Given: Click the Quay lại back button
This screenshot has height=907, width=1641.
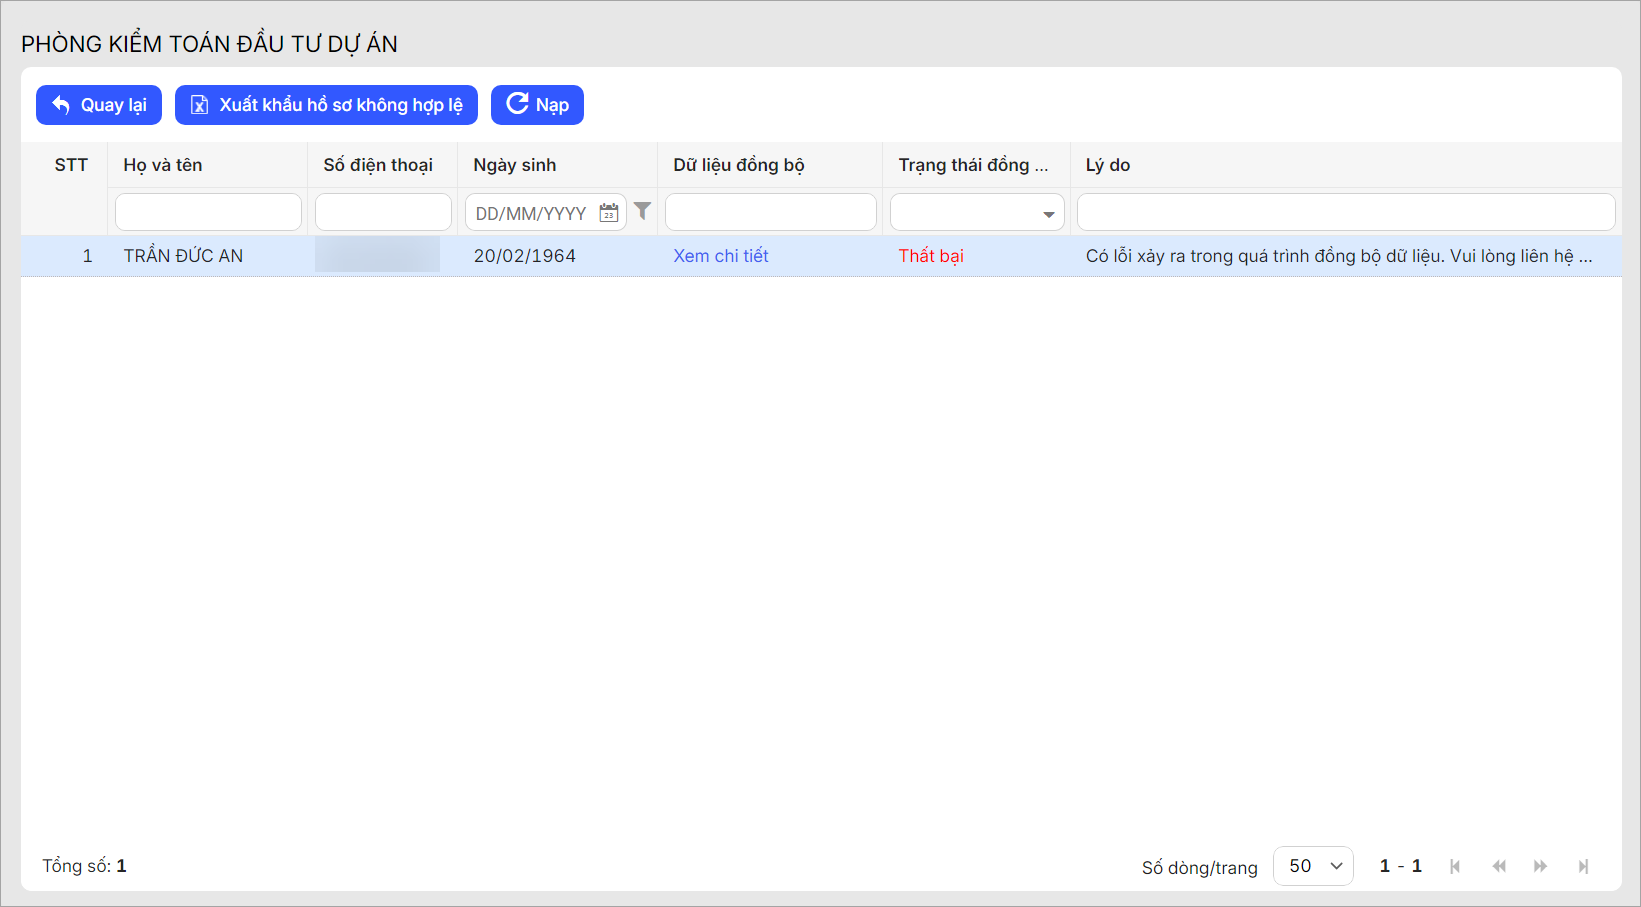Looking at the screenshot, I should [x=99, y=105].
